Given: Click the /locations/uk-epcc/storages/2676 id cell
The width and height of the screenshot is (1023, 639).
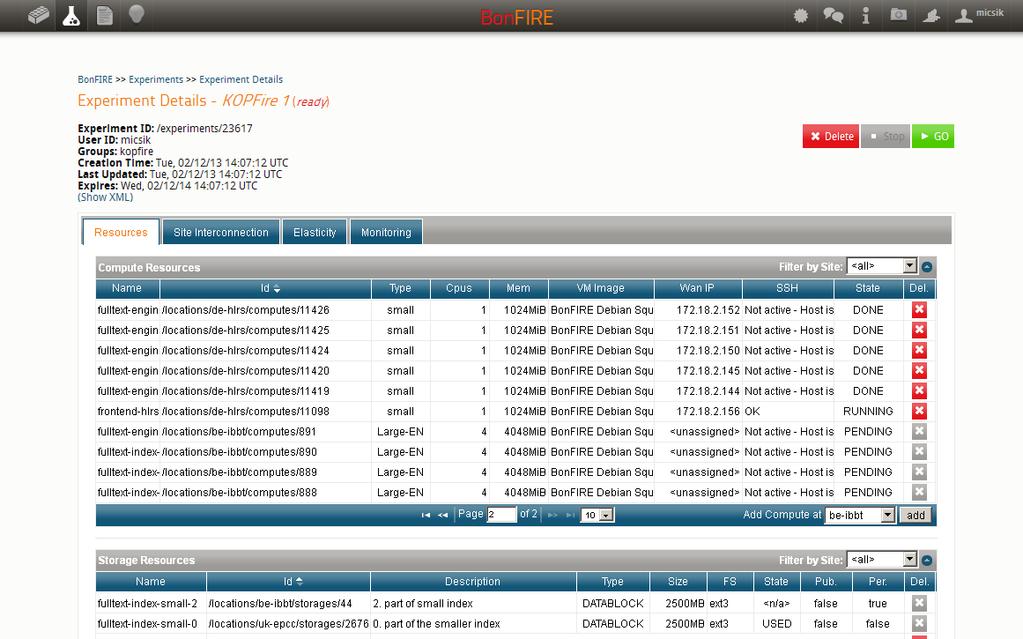Looking at the screenshot, I should pos(288,624).
